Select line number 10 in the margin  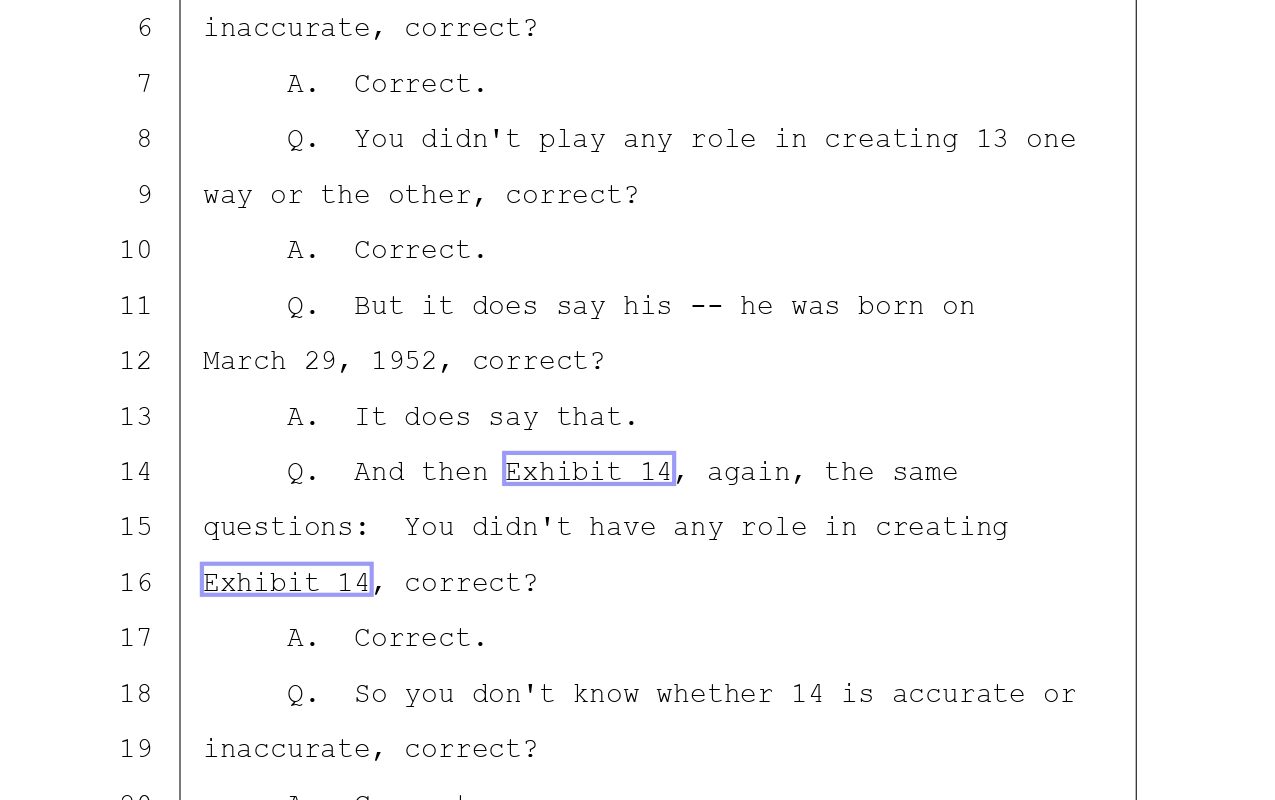point(136,250)
